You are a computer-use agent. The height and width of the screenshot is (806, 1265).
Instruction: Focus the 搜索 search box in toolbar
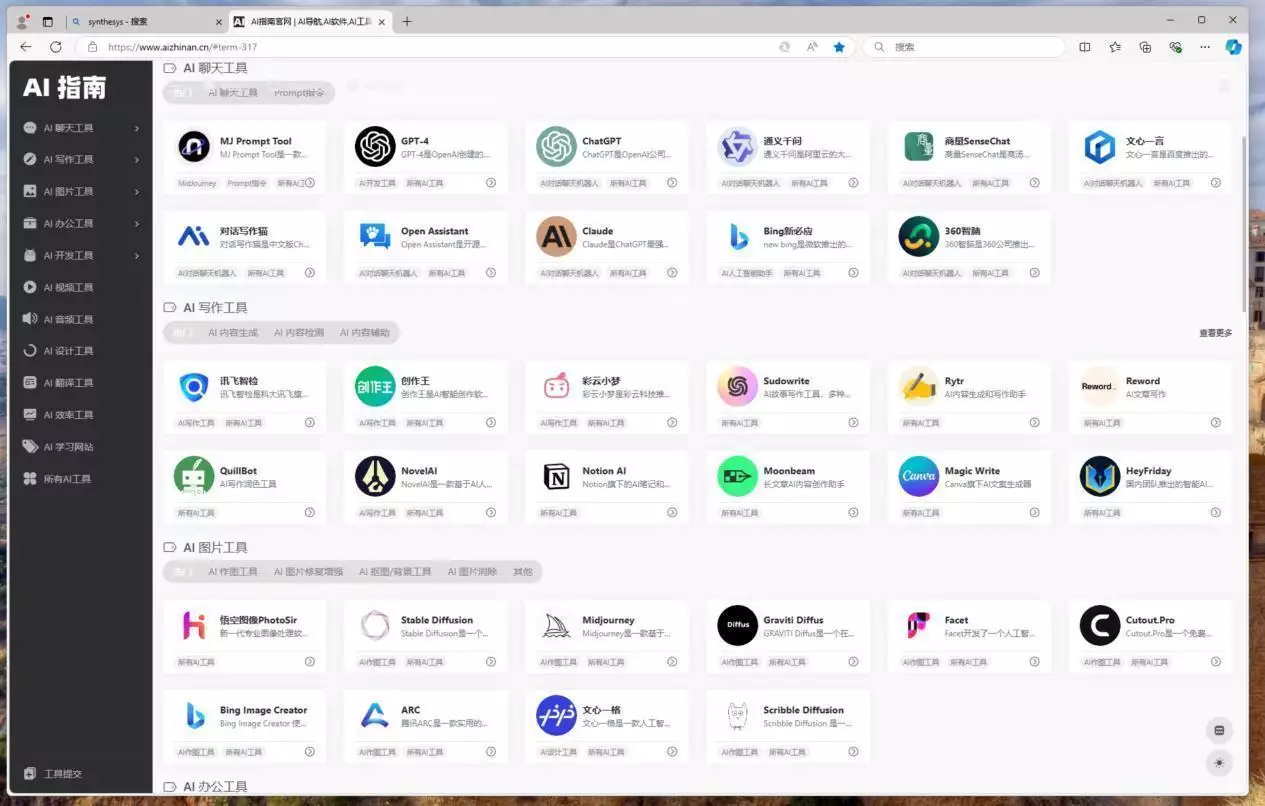coord(964,47)
